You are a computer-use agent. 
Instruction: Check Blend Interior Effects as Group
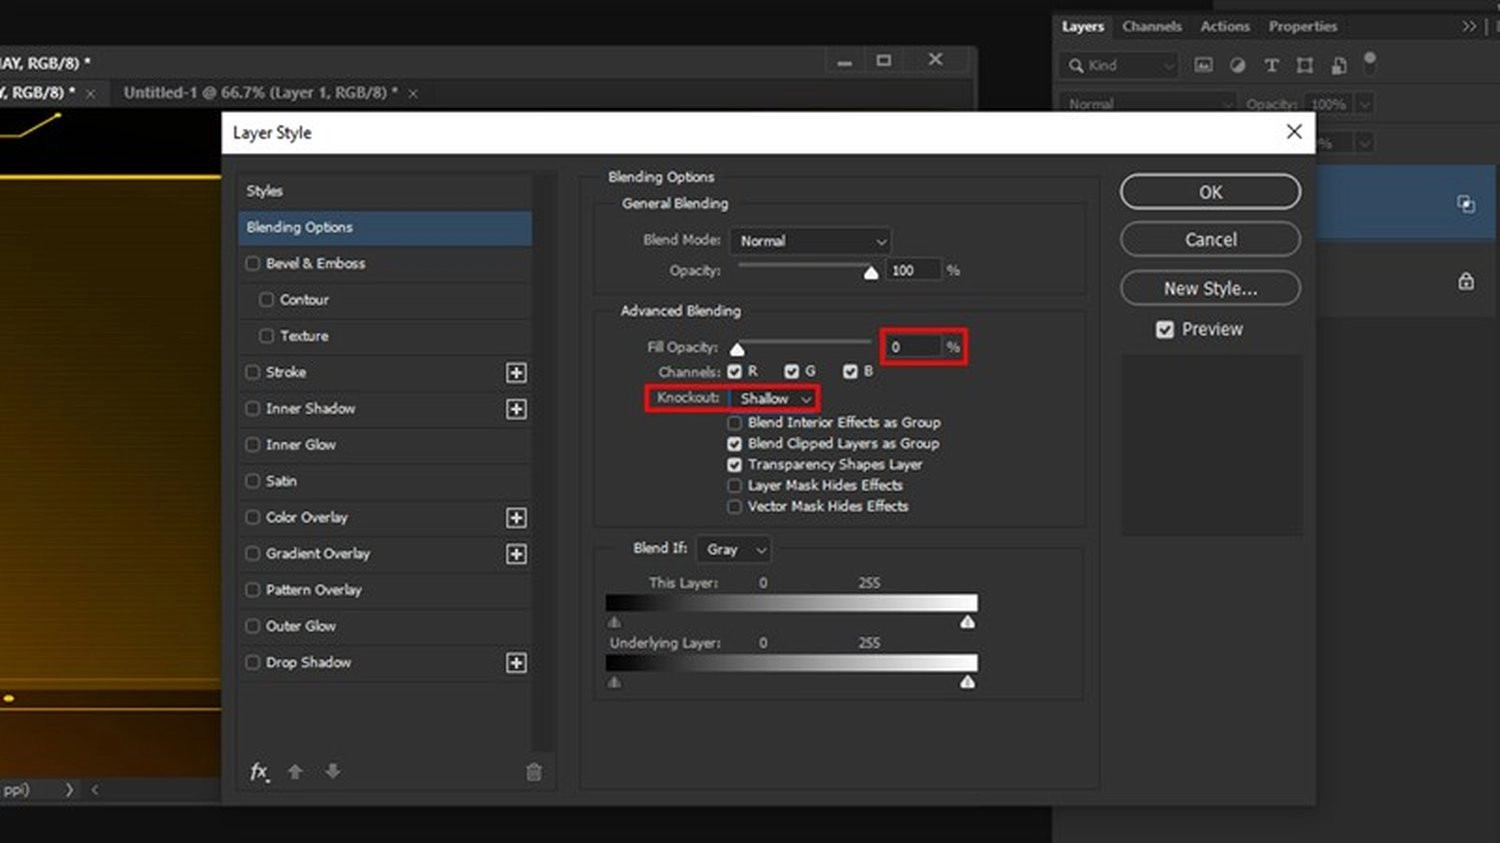pos(735,423)
